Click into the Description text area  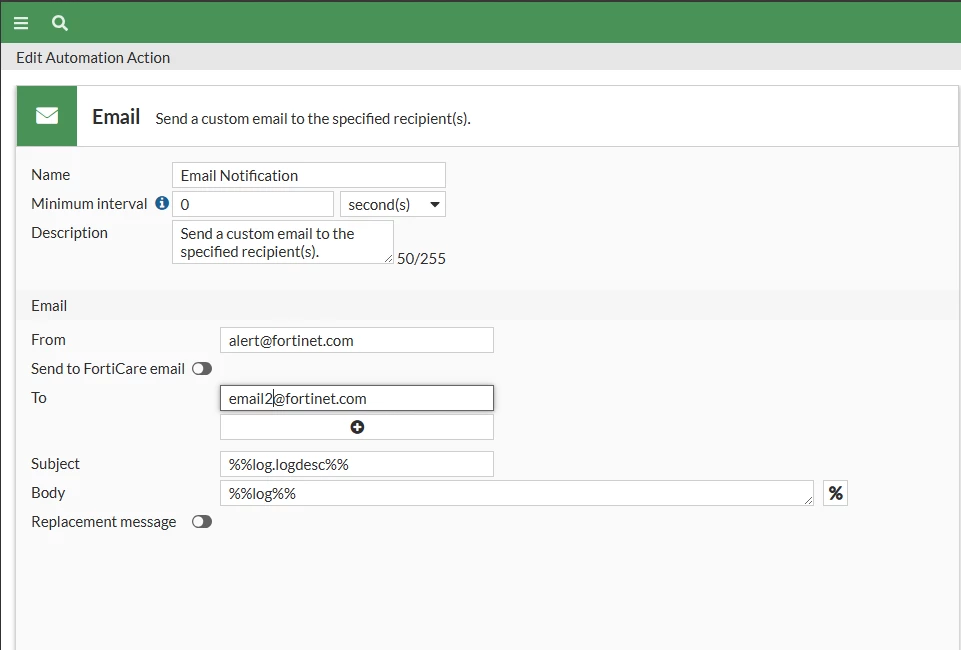[283, 243]
